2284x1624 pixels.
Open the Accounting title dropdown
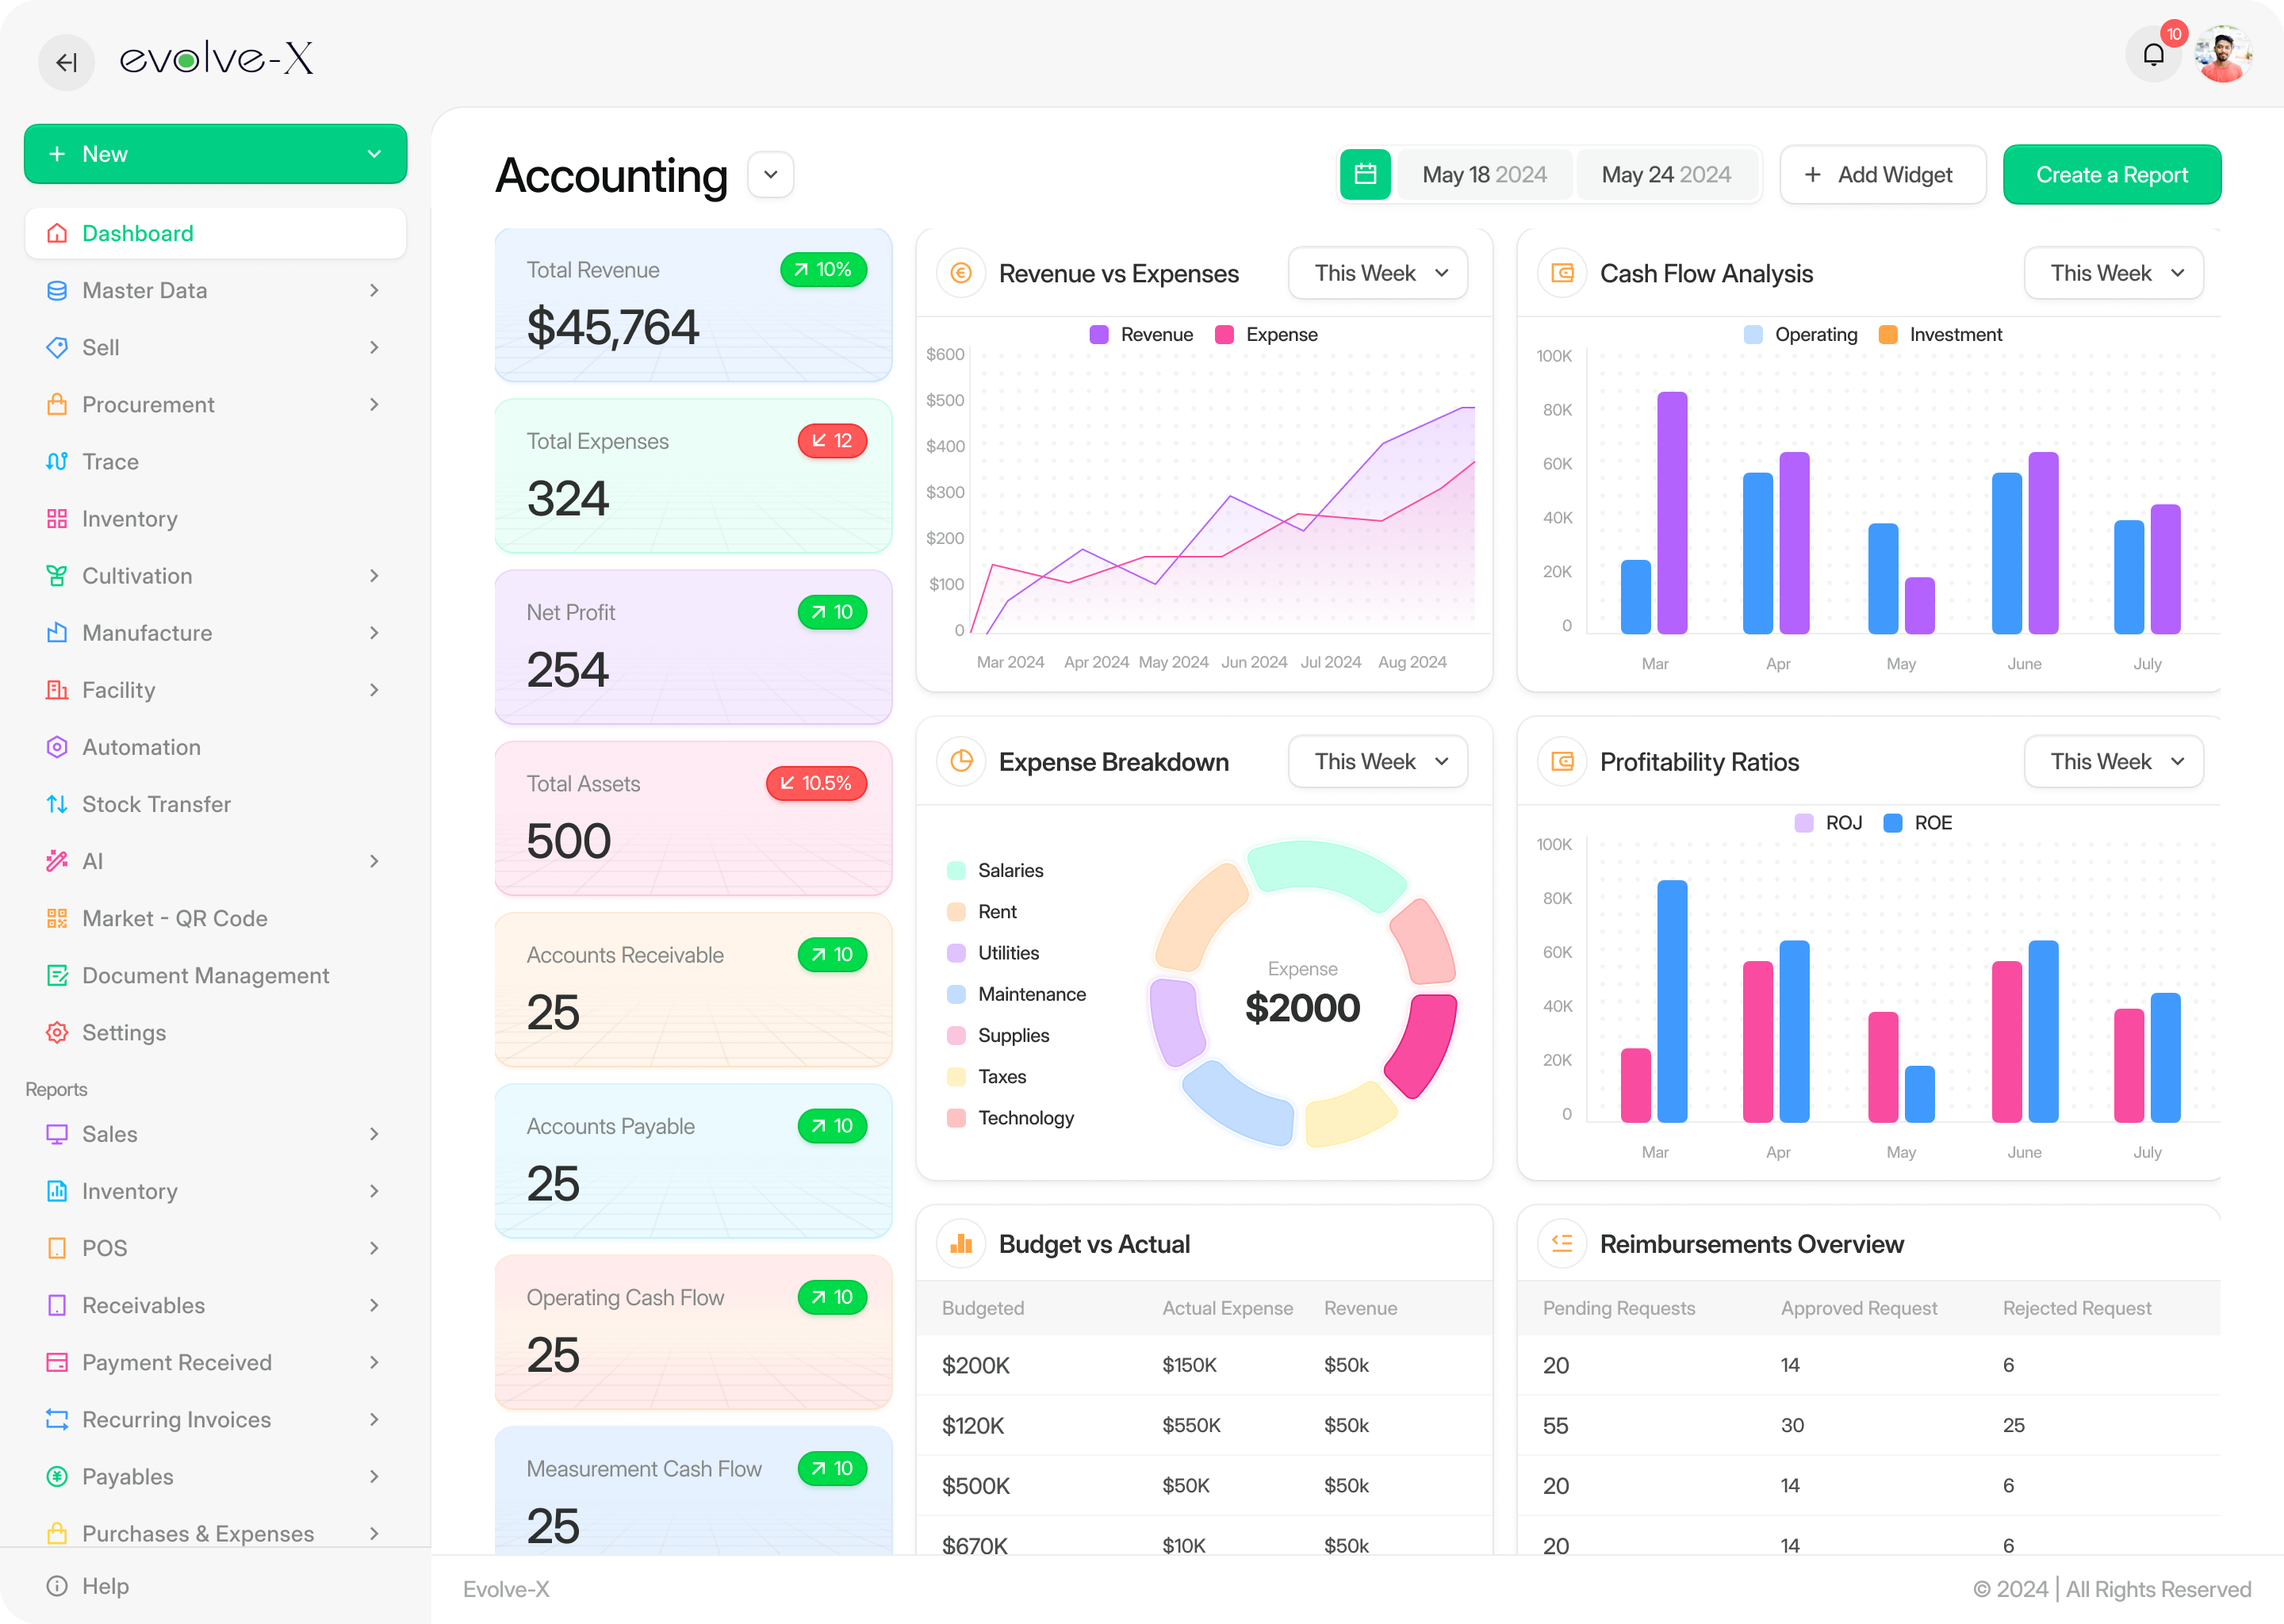pos(770,175)
